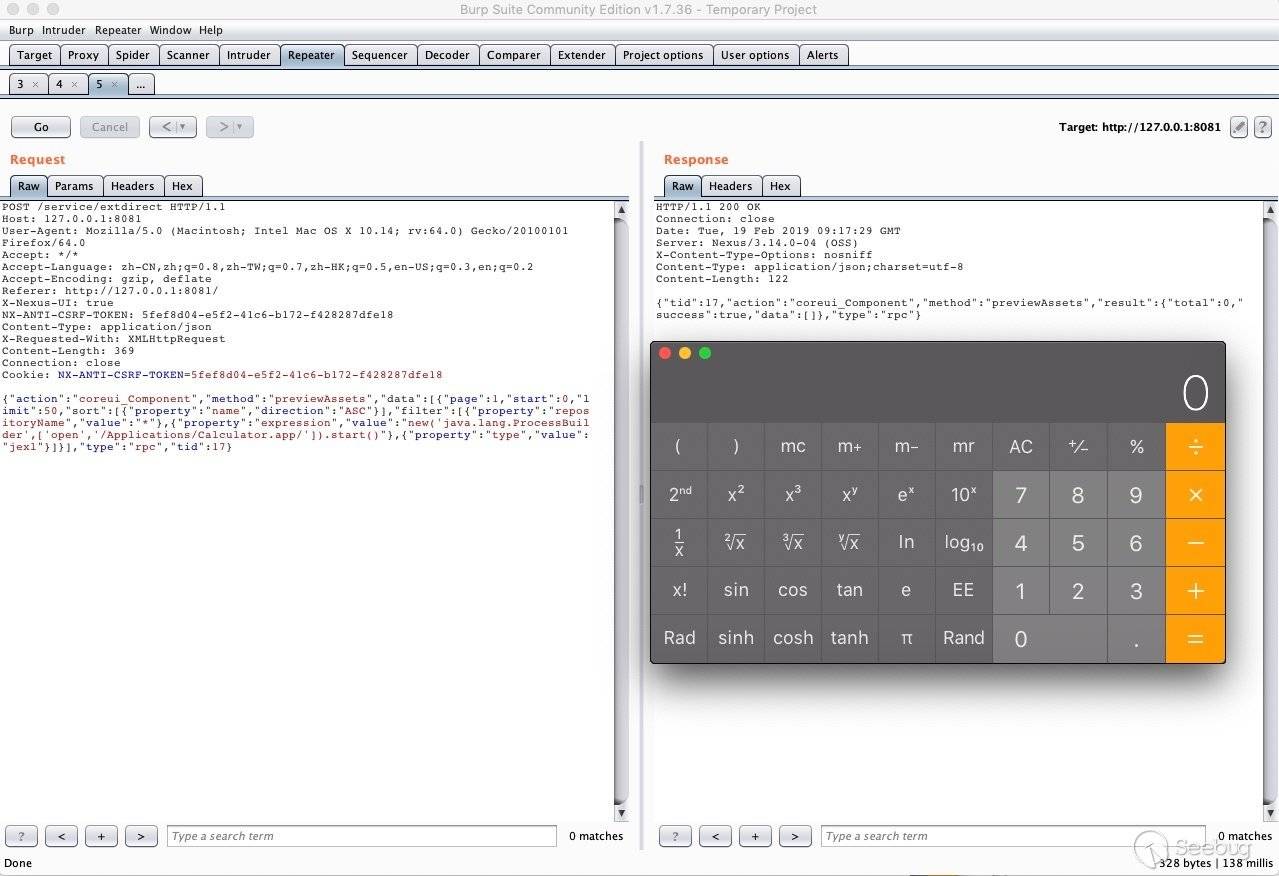Open help via question mark near target
The width and height of the screenshot is (1279, 876).
[1263, 127]
